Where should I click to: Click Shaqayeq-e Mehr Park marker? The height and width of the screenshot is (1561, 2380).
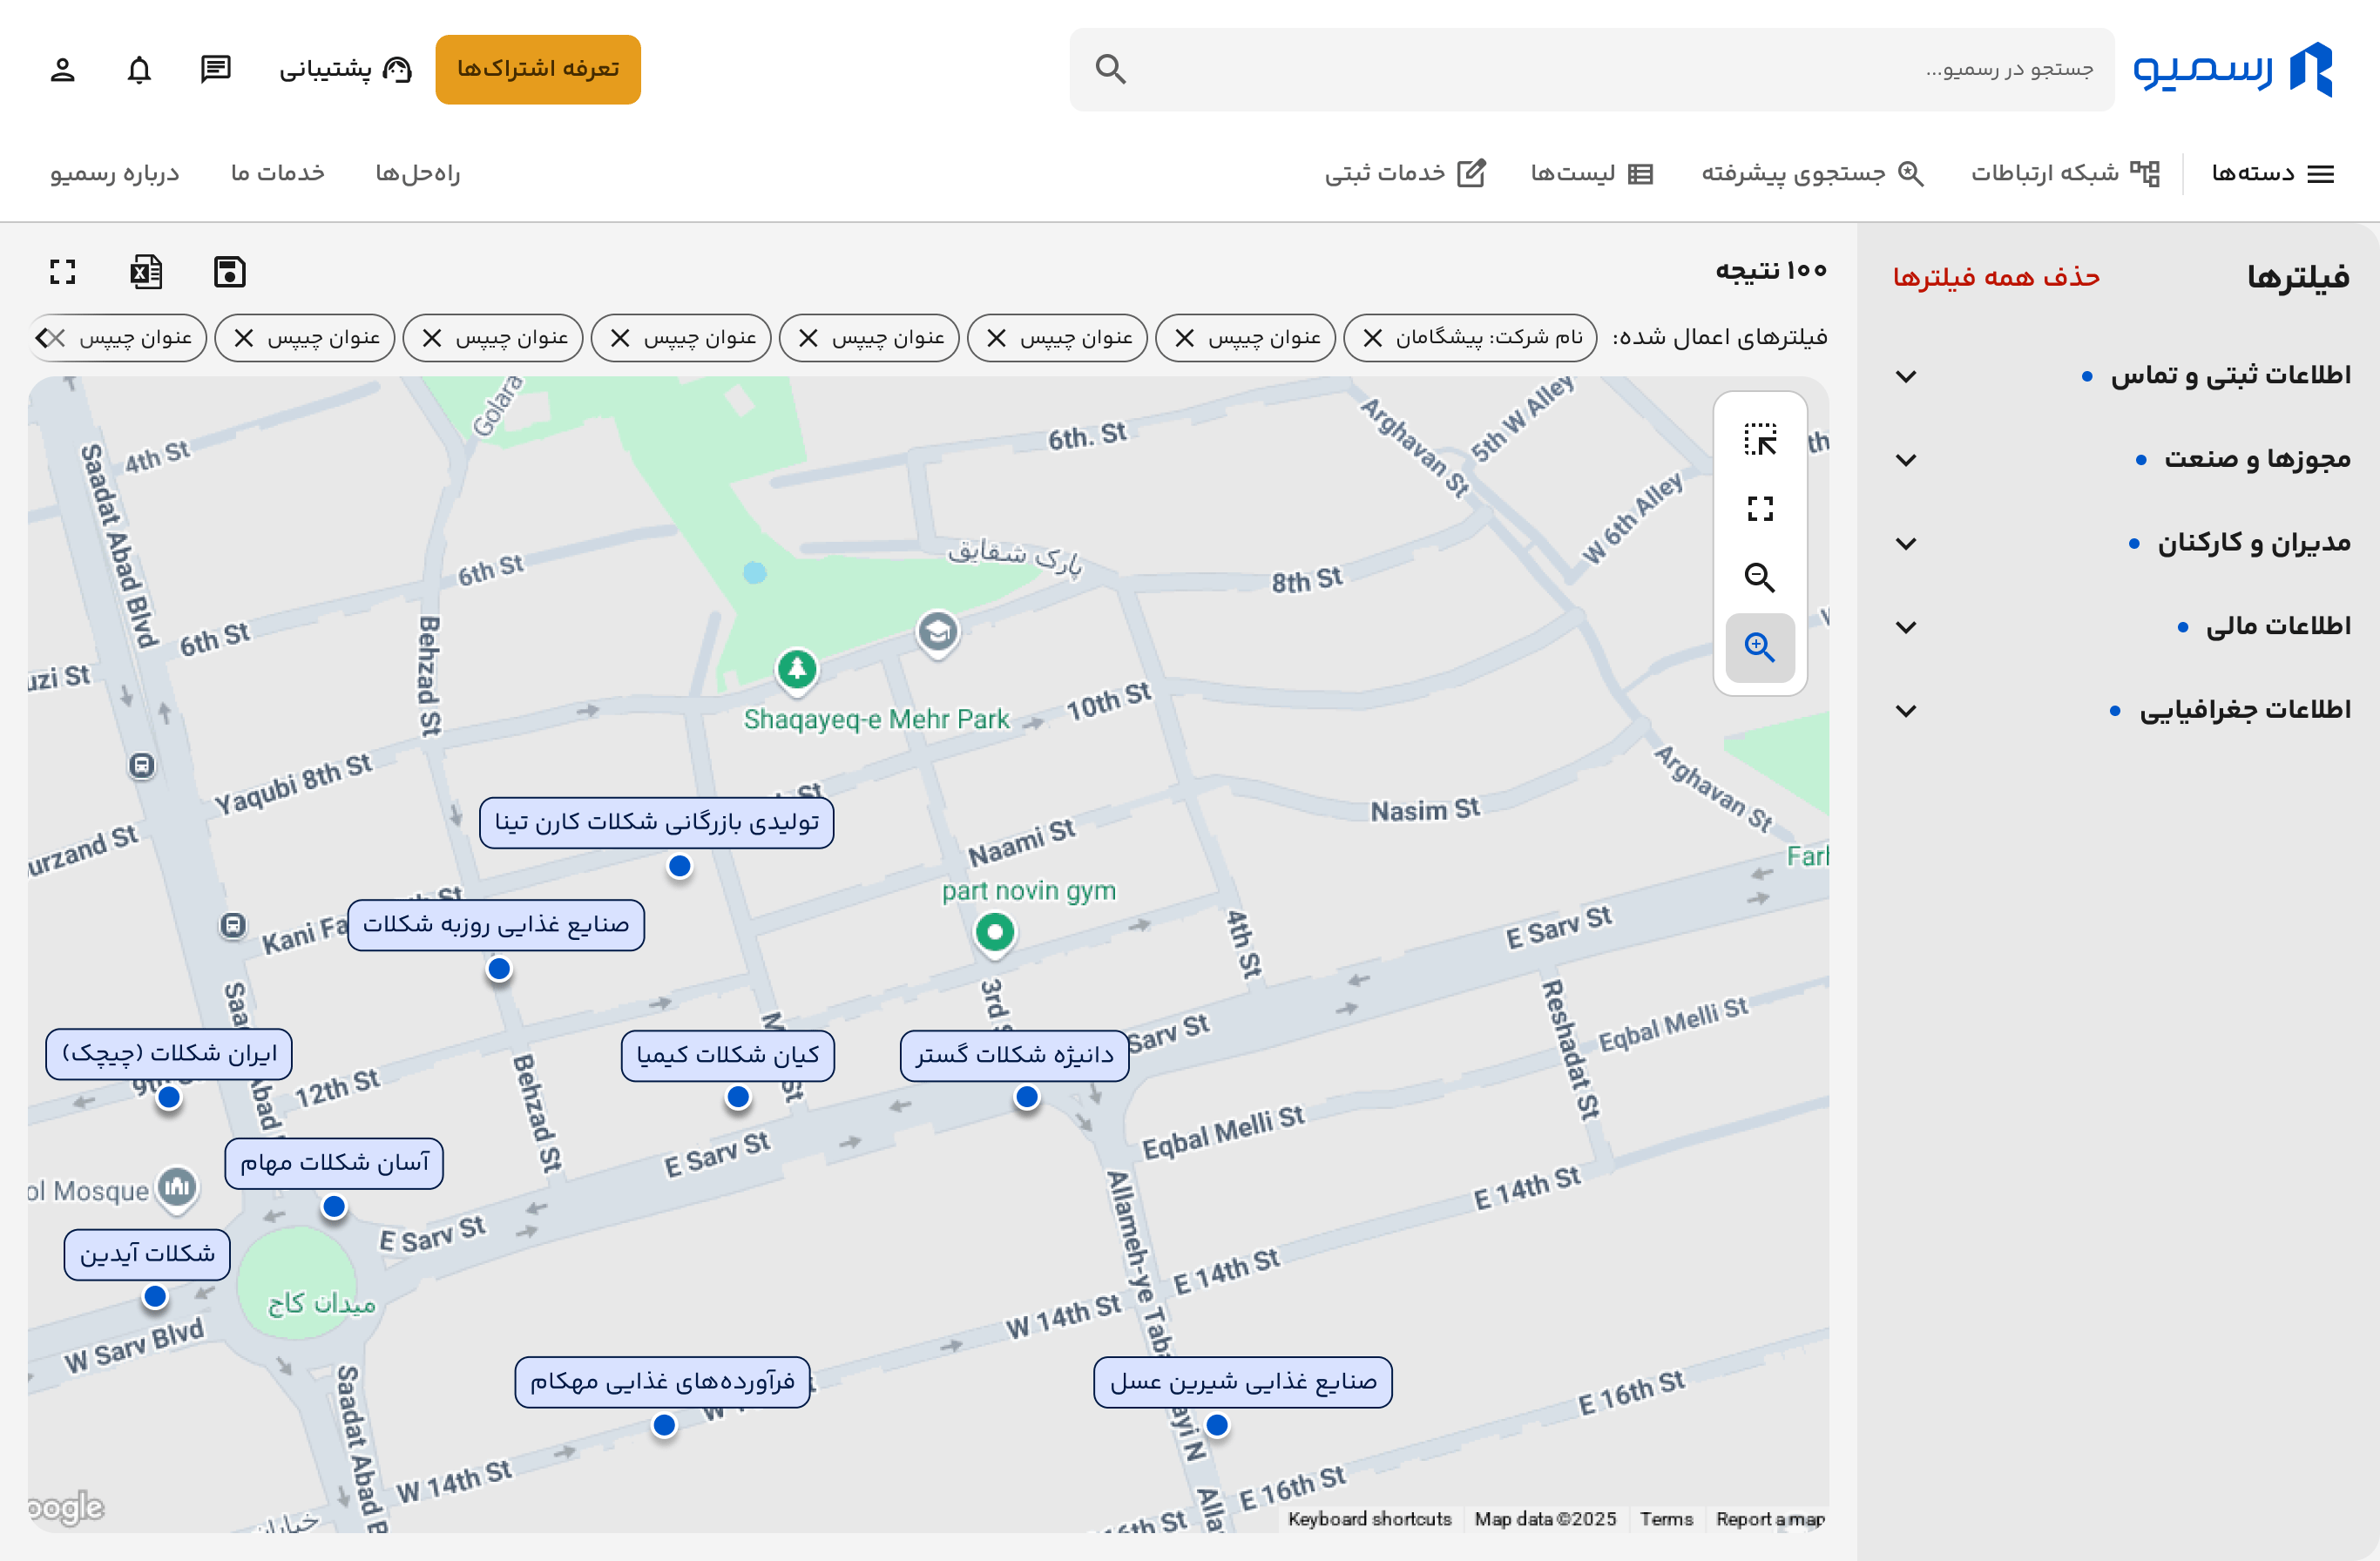point(797,669)
